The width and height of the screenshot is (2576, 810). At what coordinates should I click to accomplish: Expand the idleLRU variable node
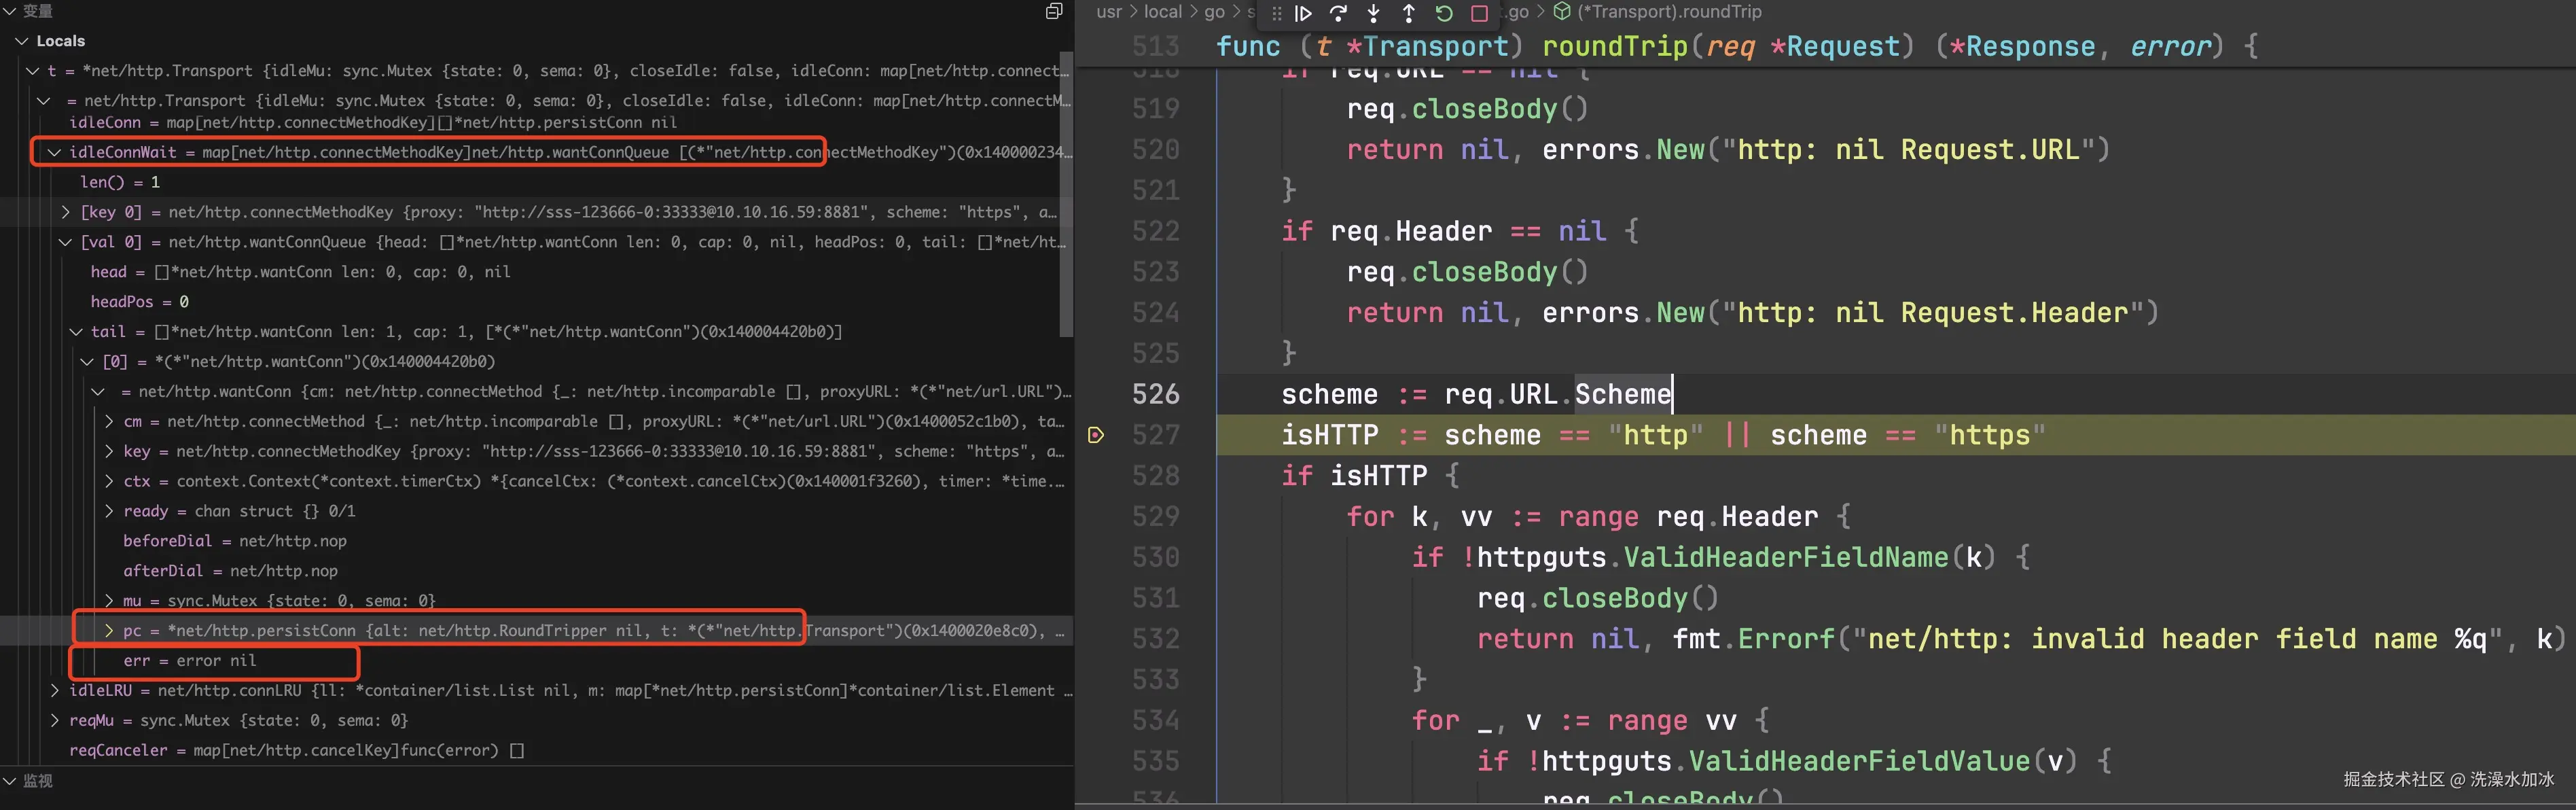(x=55, y=691)
